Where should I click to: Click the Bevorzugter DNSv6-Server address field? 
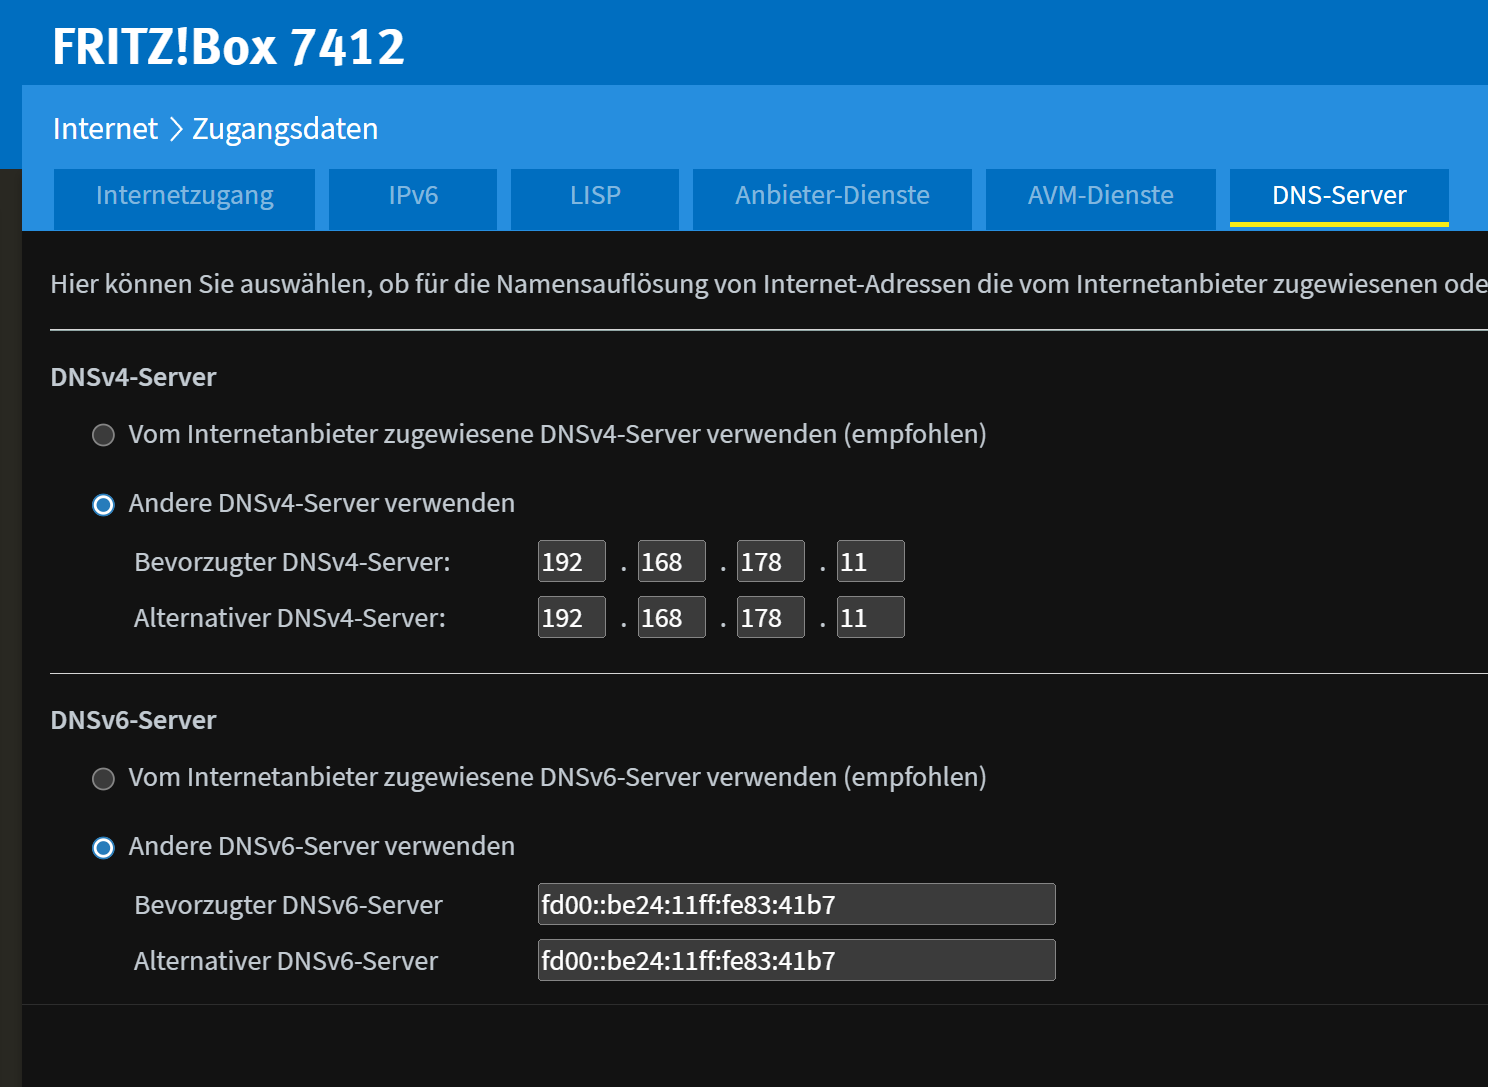[796, 905]
